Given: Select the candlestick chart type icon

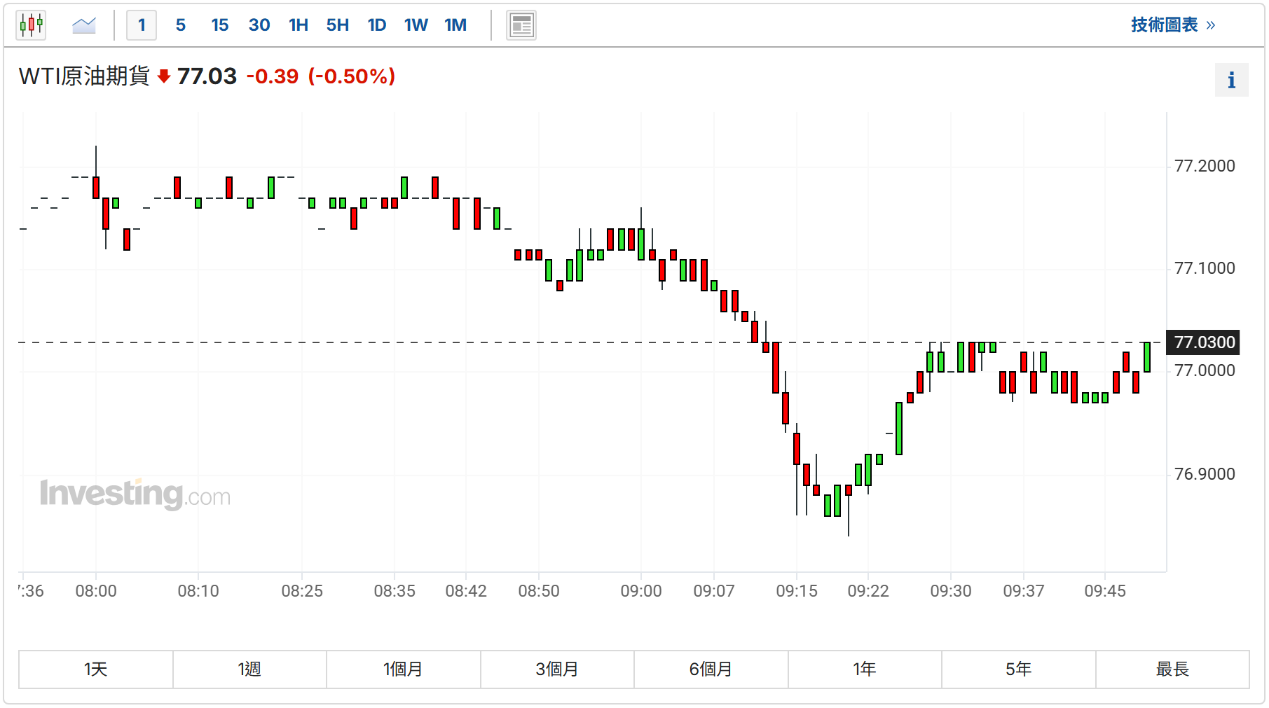Looking at the screenshot, I should 31,24.
